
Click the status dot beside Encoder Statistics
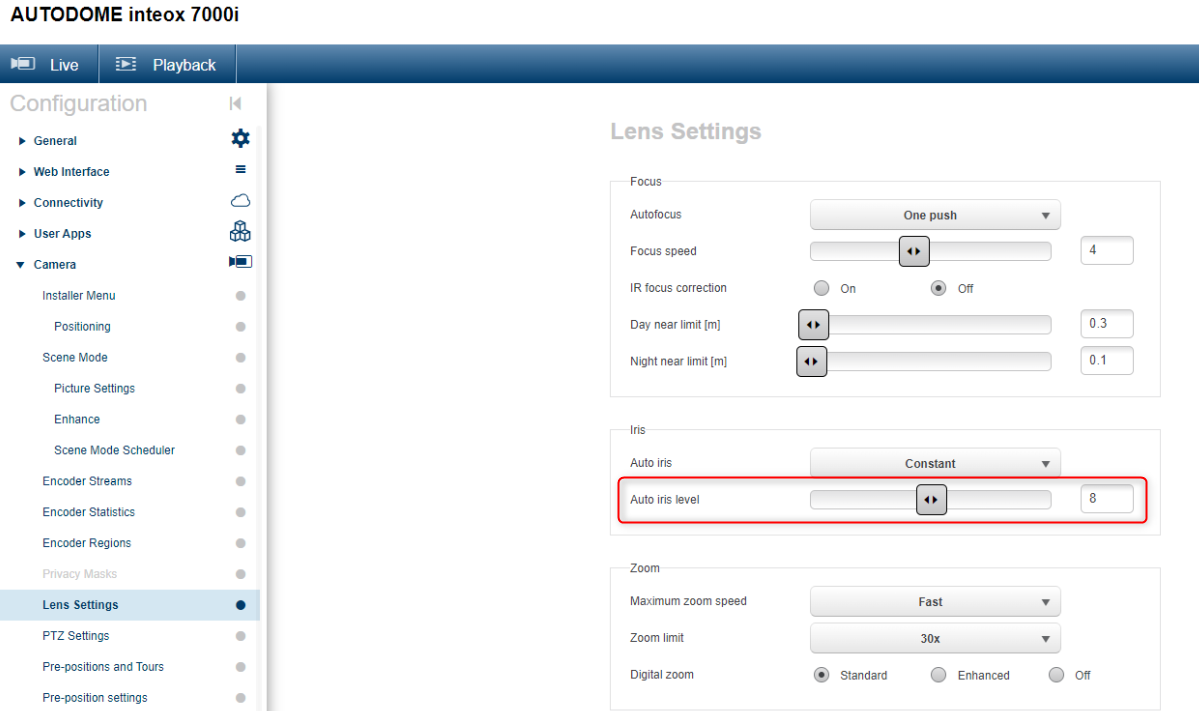240,512
